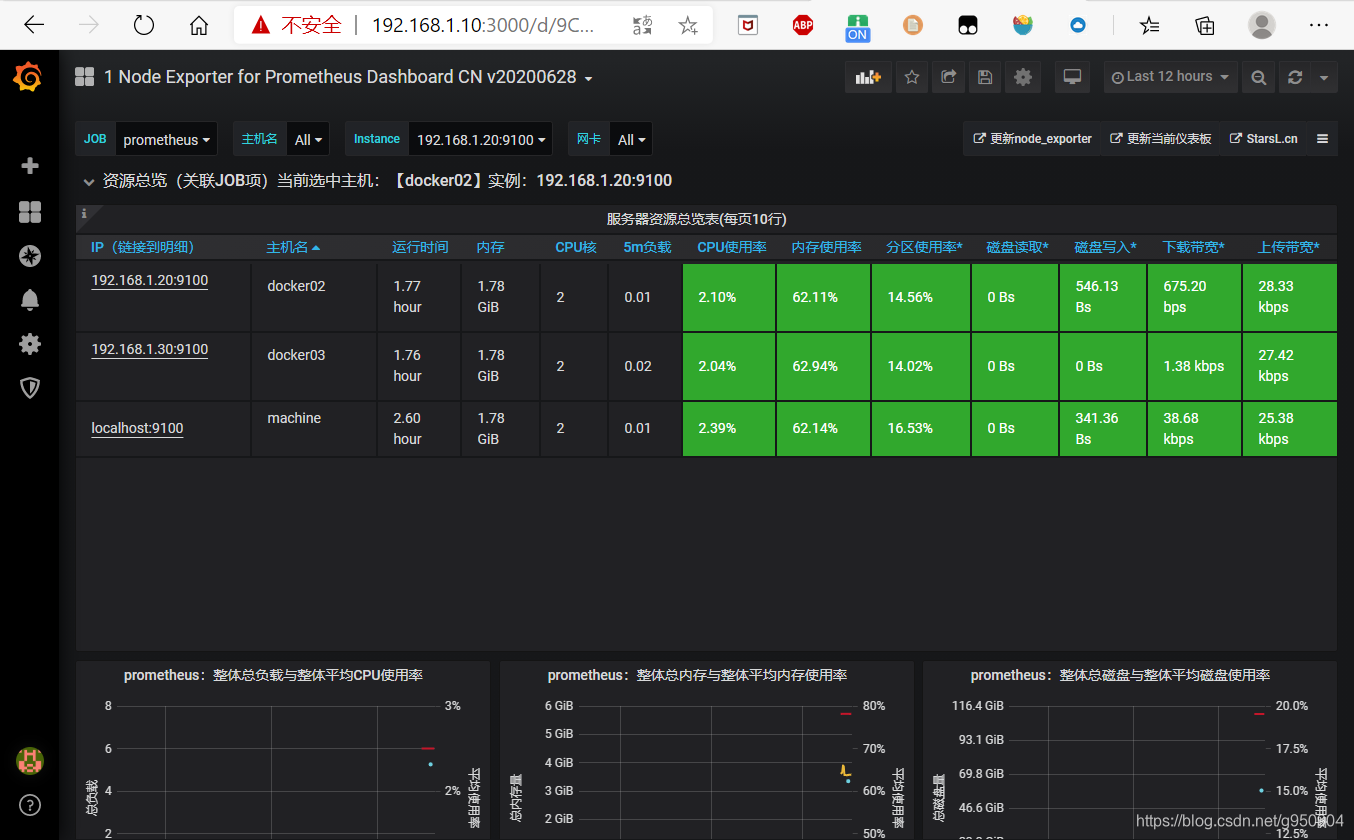Open the Help question mark icon
The width and height of the screenshot is (1354, 840).
30,805
